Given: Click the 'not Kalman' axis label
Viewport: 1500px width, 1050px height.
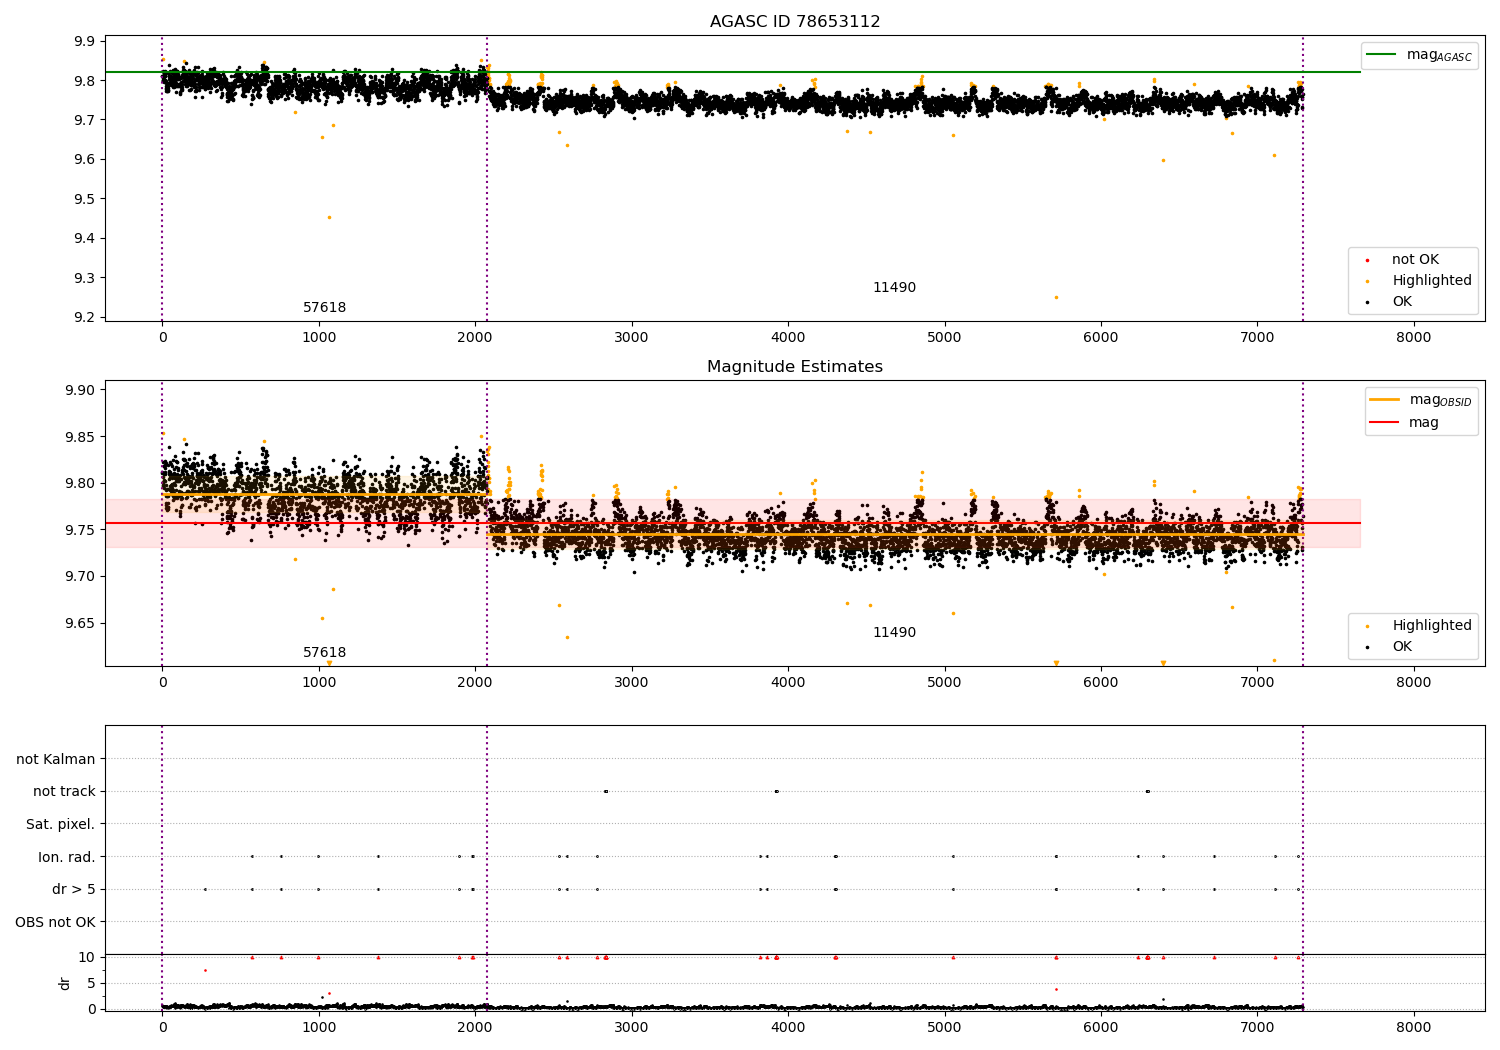Looking at the screenshot, I should tap(56, 760).
